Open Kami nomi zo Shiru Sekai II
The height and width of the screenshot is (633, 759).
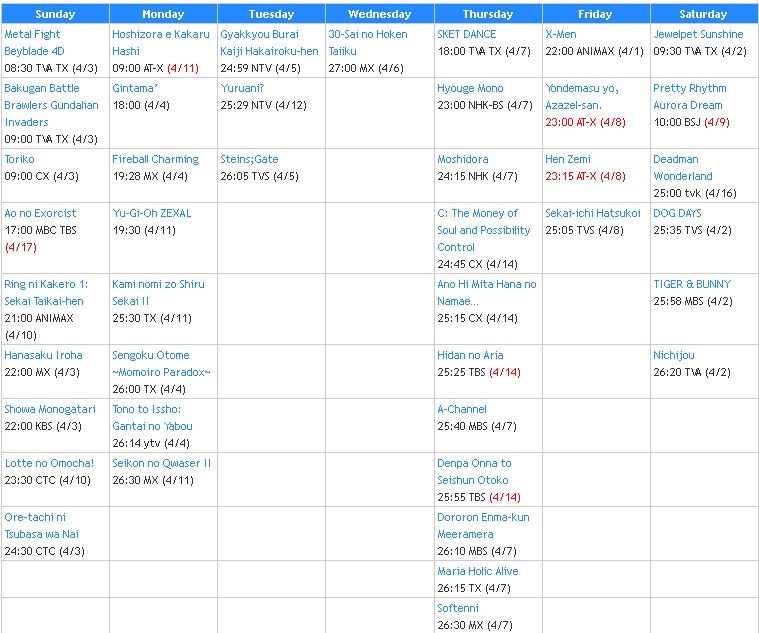tap(158, 293)
